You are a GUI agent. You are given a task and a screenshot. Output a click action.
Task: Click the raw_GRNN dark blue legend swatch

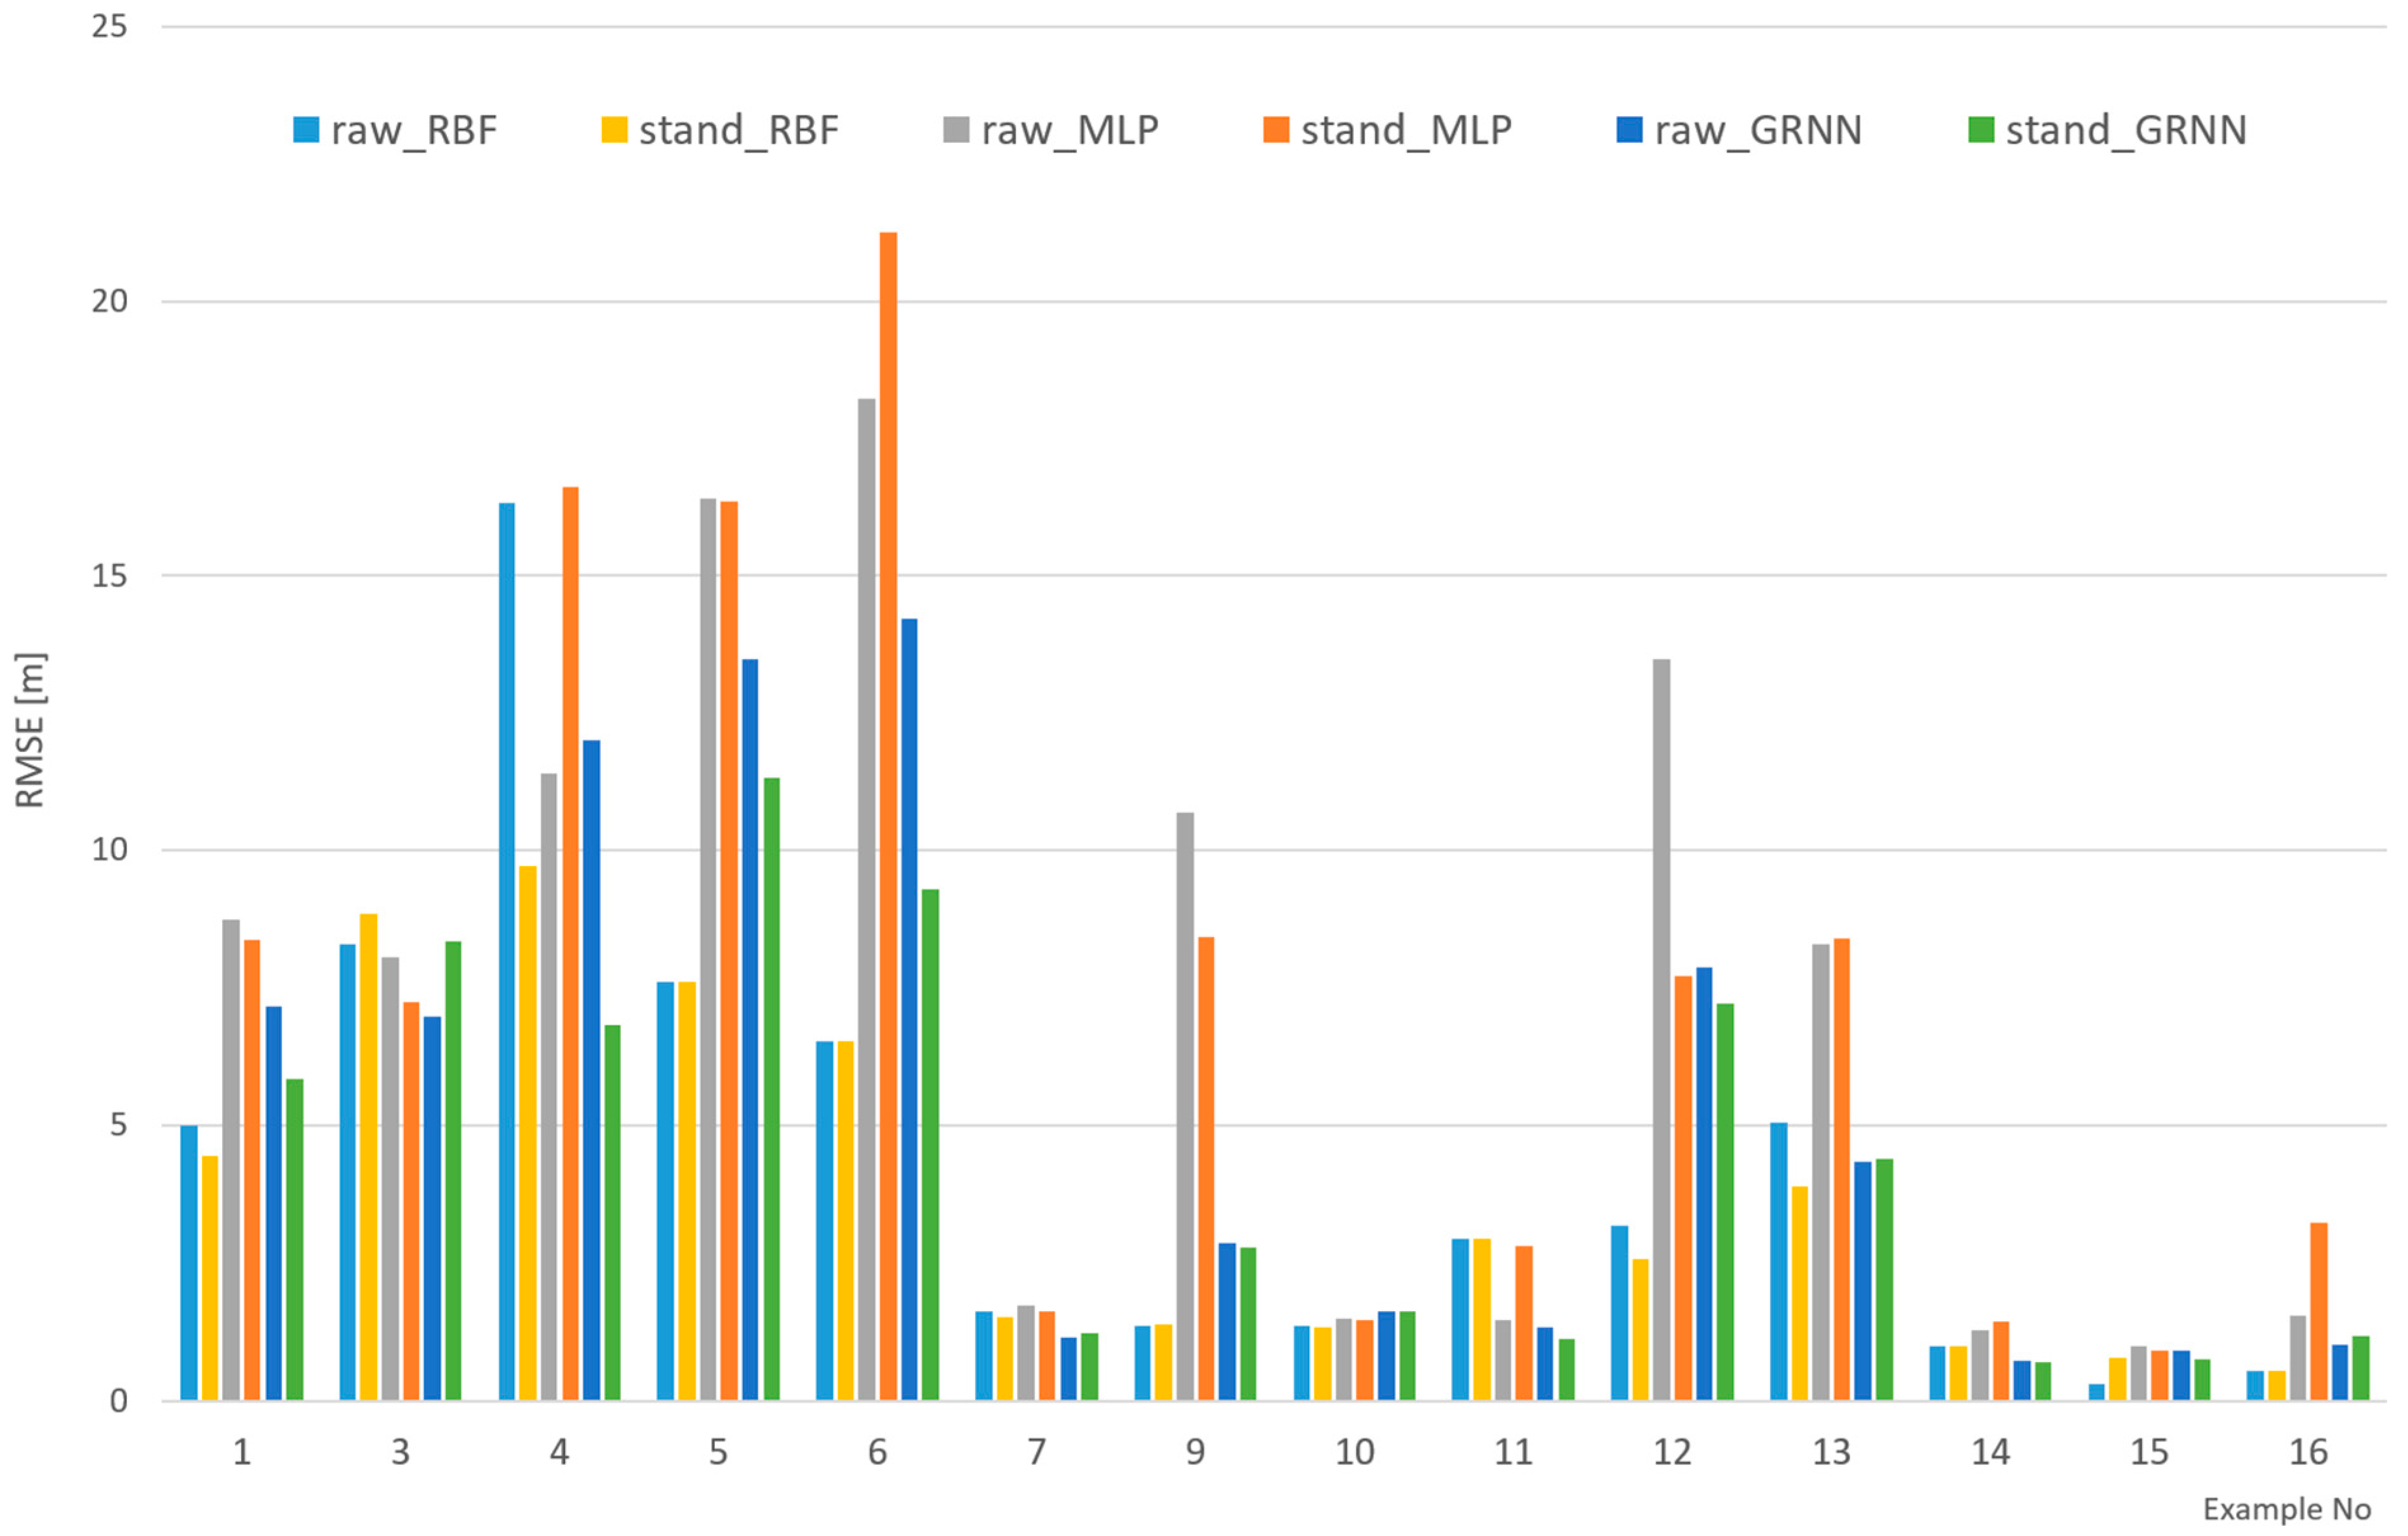(1629, 130)
